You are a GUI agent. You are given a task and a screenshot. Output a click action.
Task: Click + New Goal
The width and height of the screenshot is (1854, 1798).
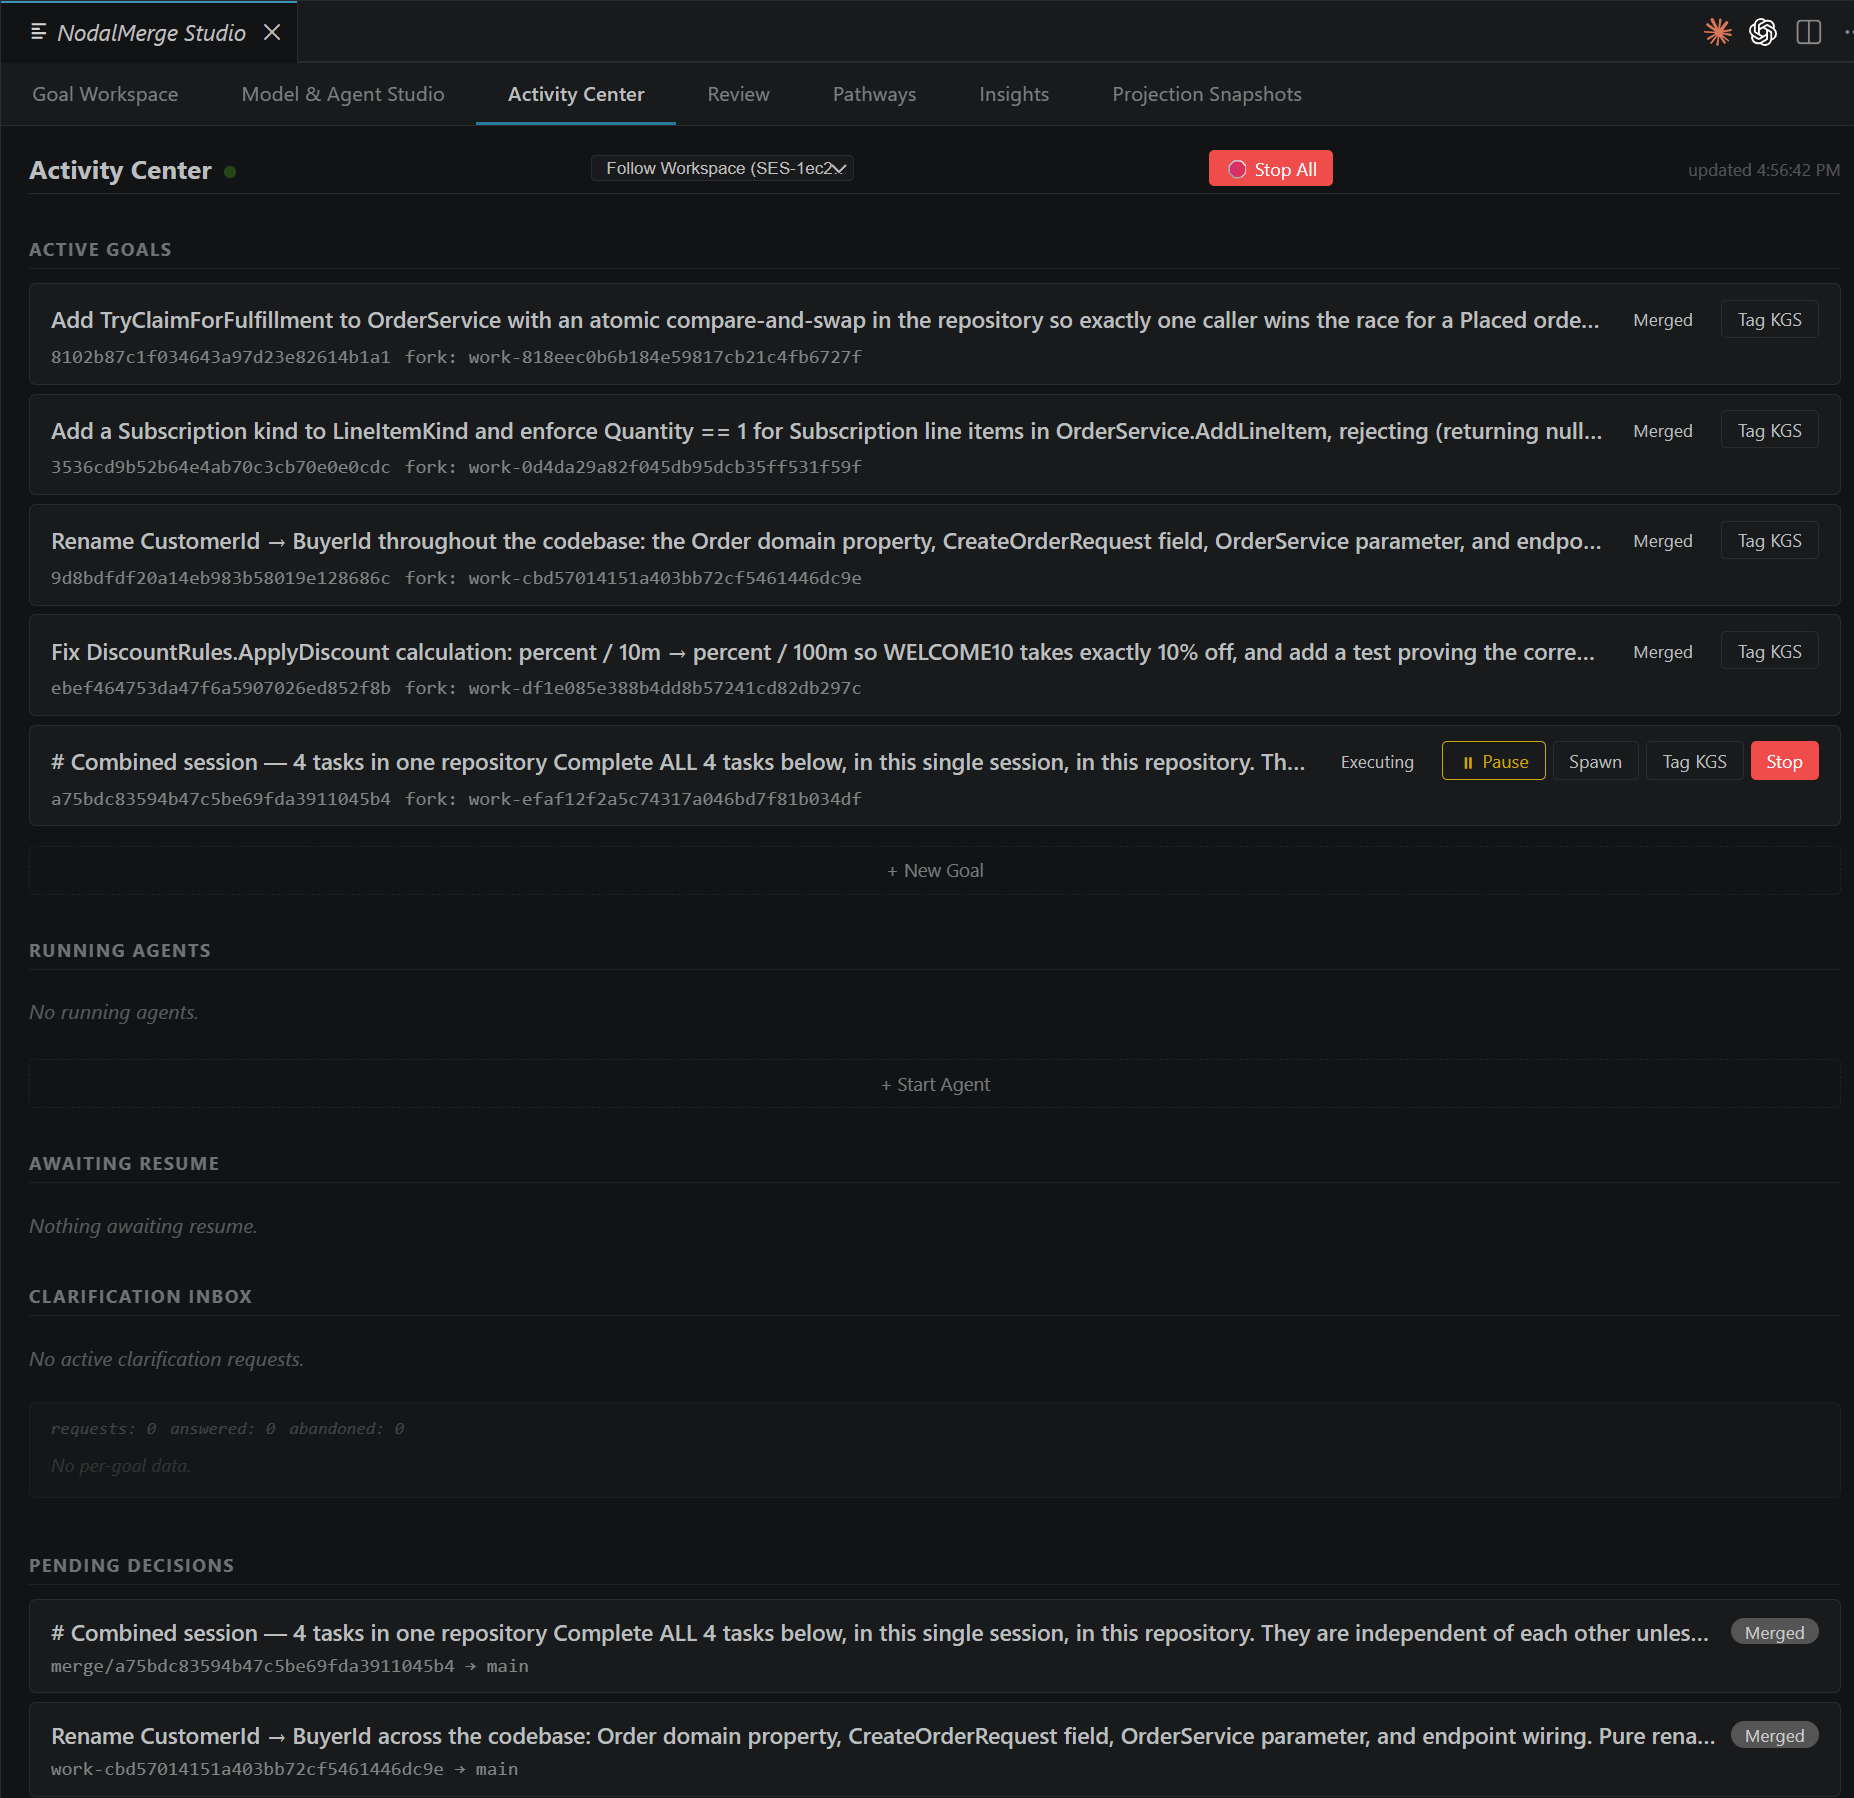tap(935, 871)
